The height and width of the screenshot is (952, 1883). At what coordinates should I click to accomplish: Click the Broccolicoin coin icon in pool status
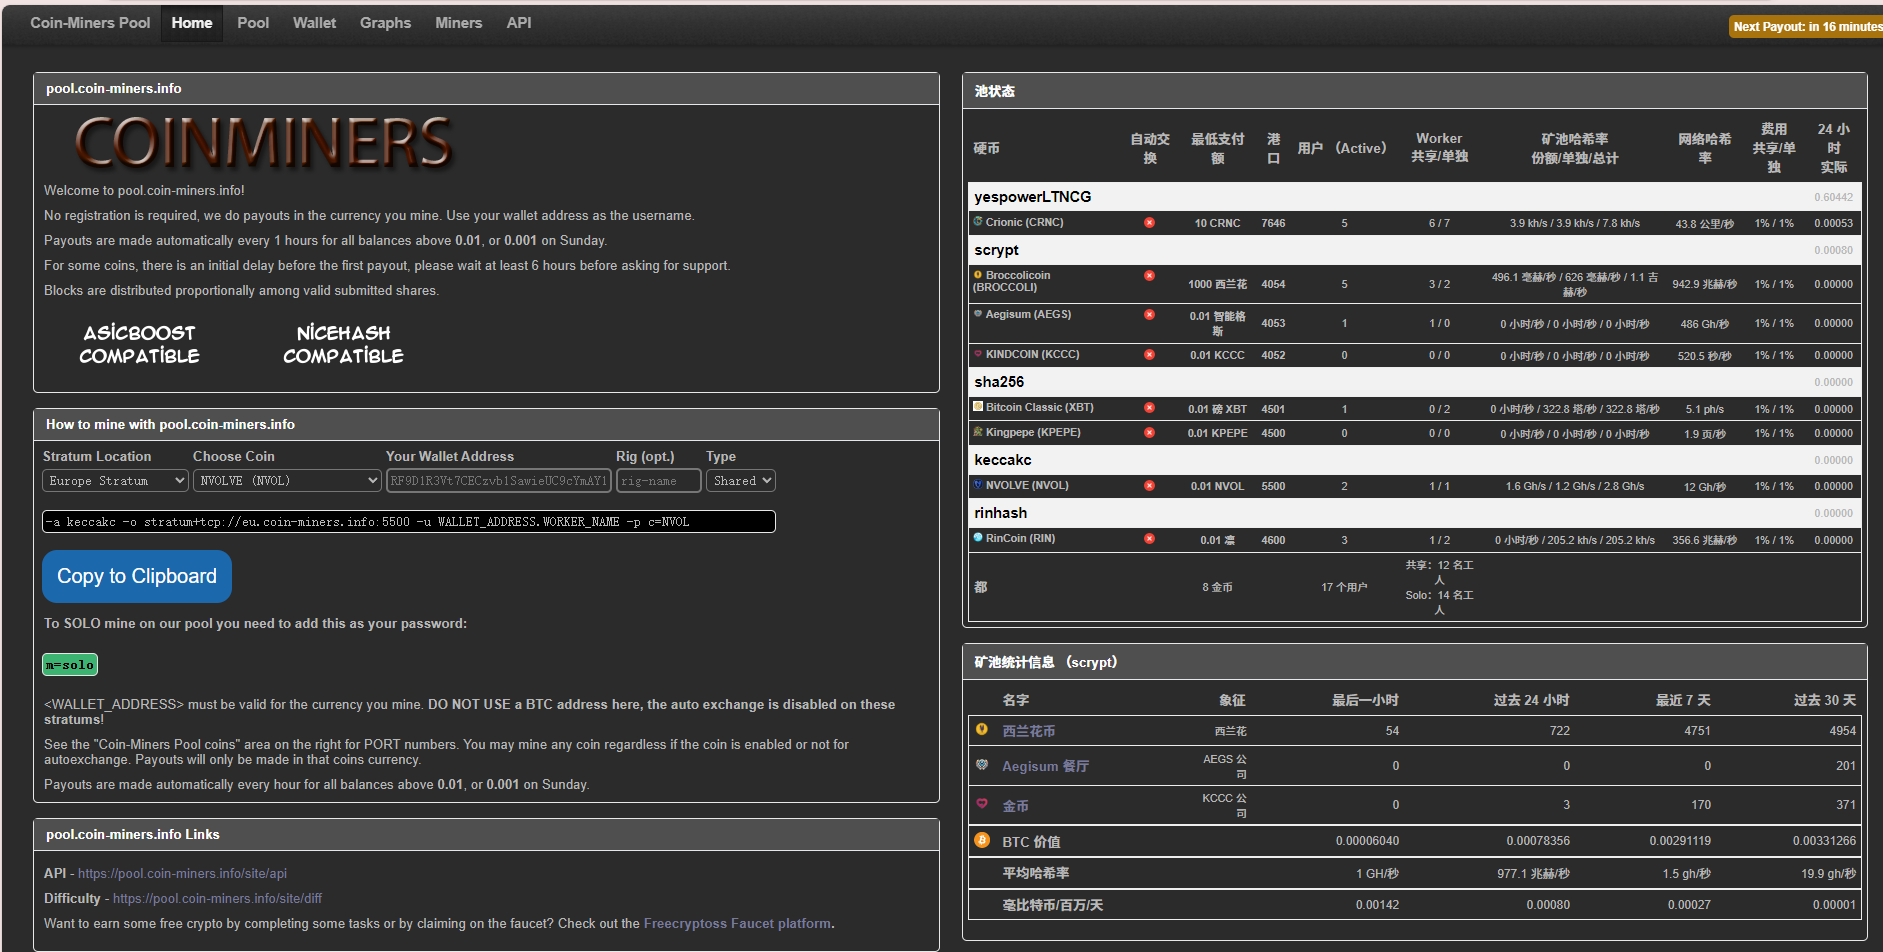click(978, 275)
